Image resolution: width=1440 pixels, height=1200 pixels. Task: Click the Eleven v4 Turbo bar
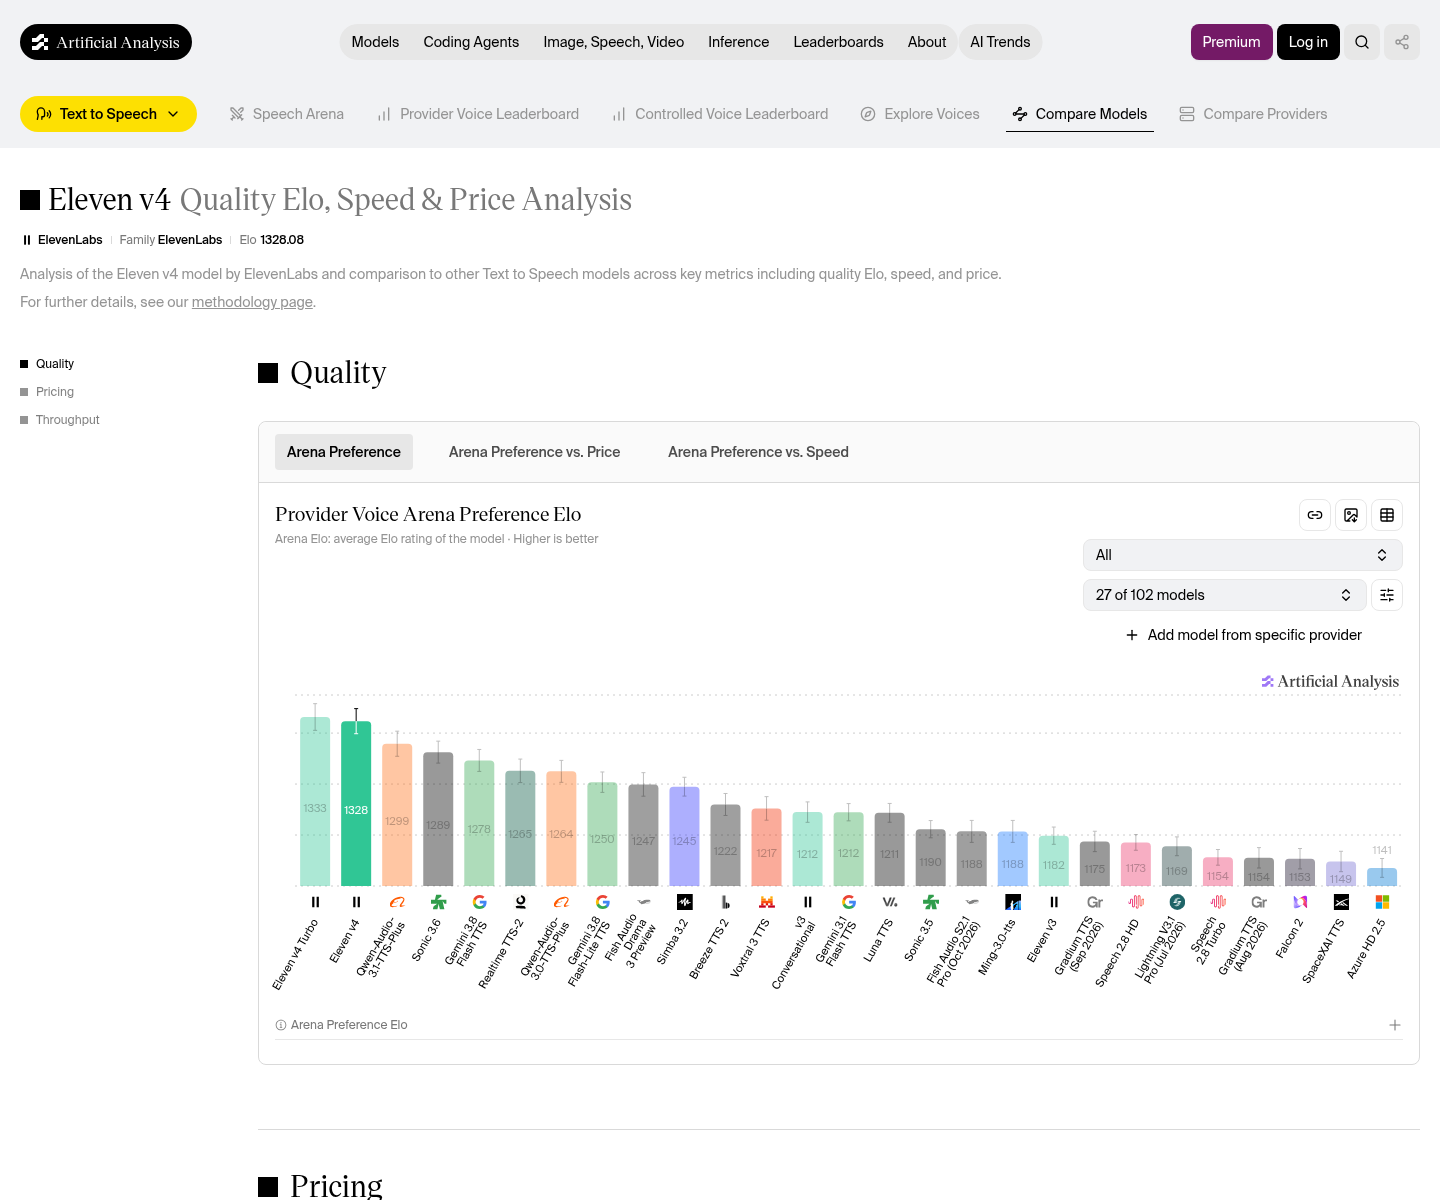[315, 801]
